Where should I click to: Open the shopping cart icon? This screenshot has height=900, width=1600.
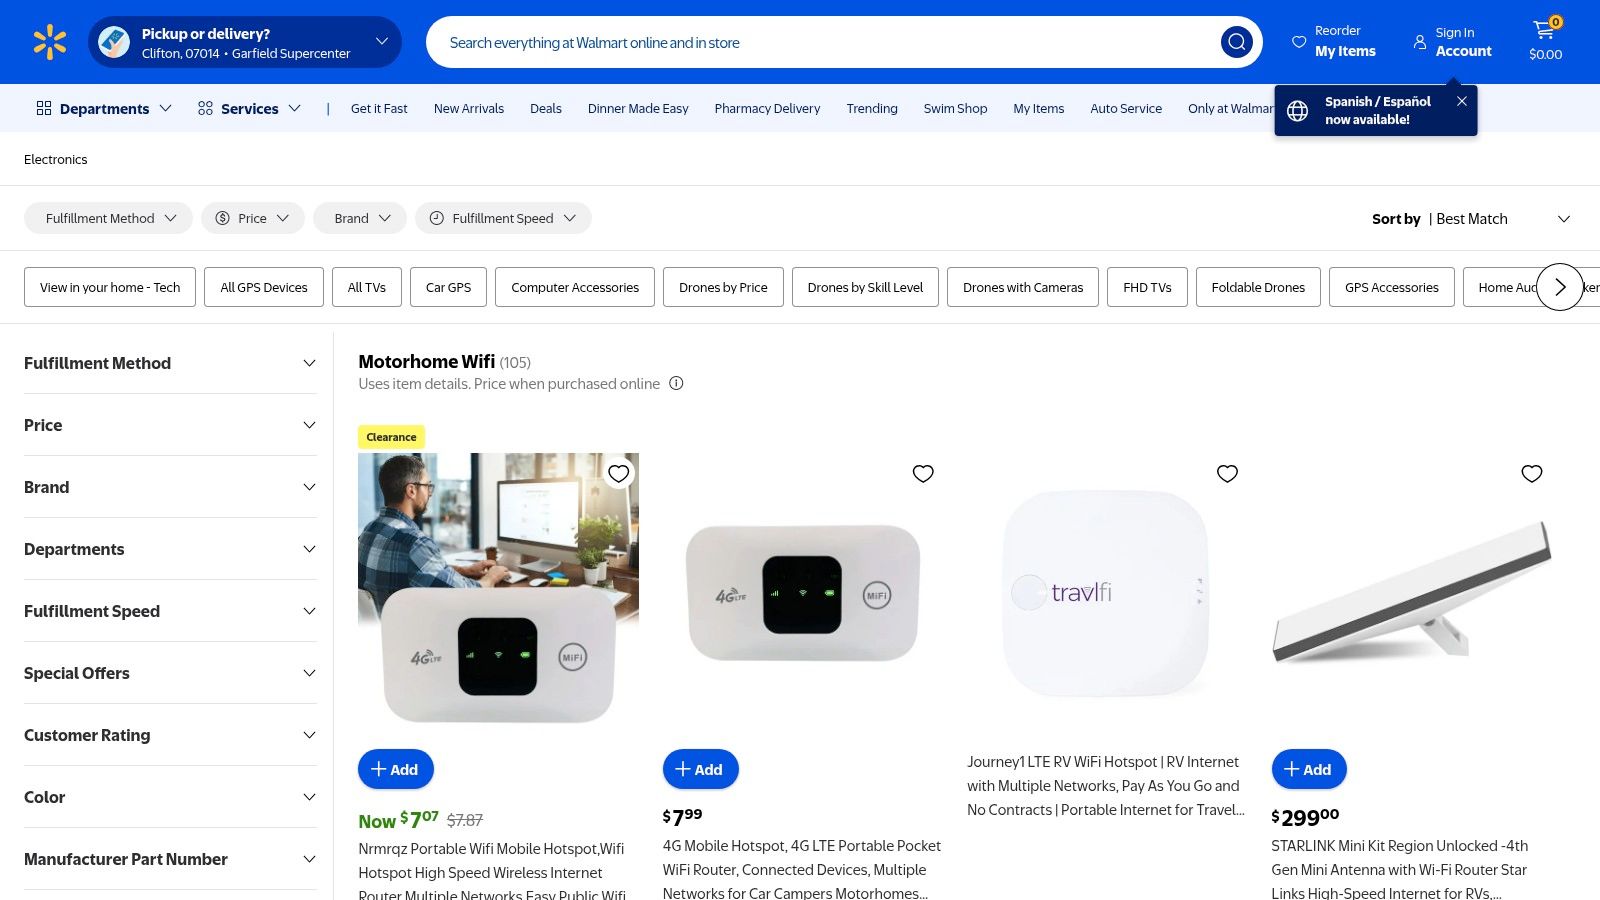point(1544,31)
